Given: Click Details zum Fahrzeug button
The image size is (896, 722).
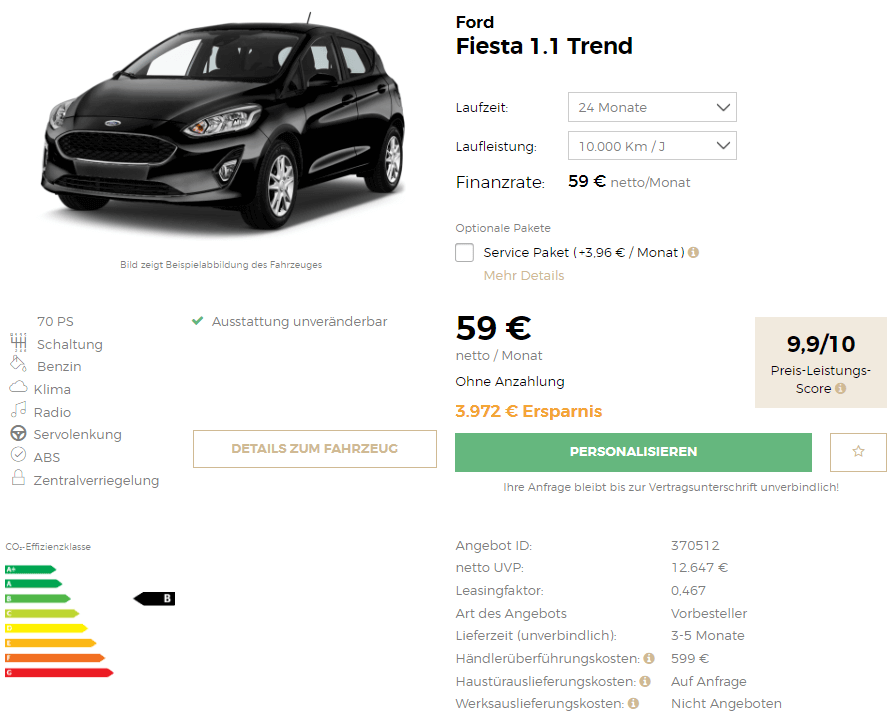Looking at the screenshot, I should coord(315,449).
